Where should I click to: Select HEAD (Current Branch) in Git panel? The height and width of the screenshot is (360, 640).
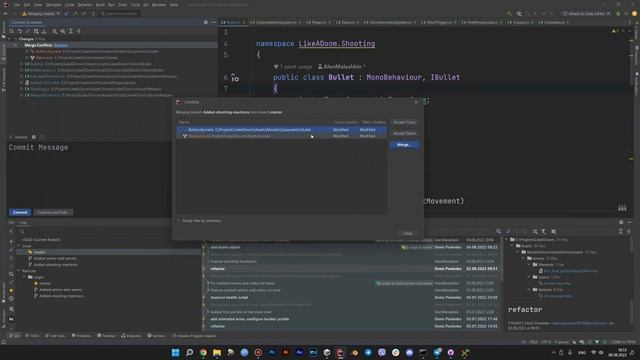click(41, 240)
